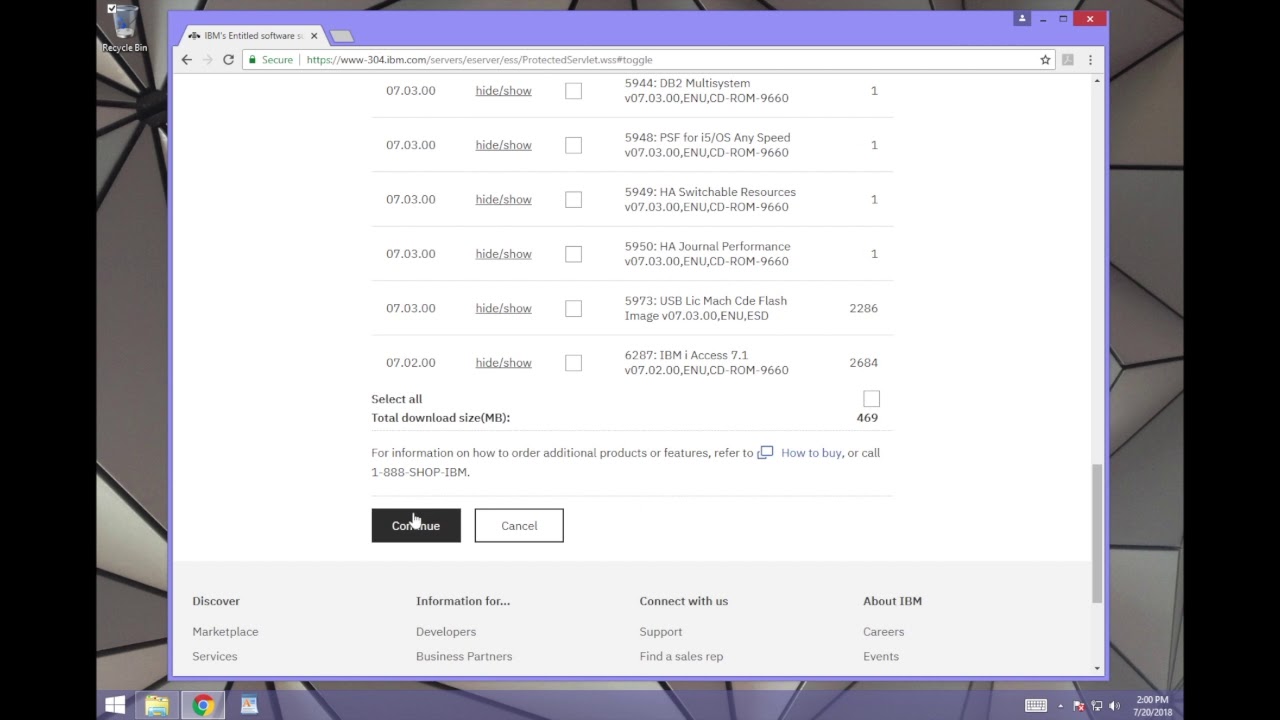This screenshot has width=1280, height=720.
Task: Click the Chrome taskbar icon
Action: click(203, 705)
